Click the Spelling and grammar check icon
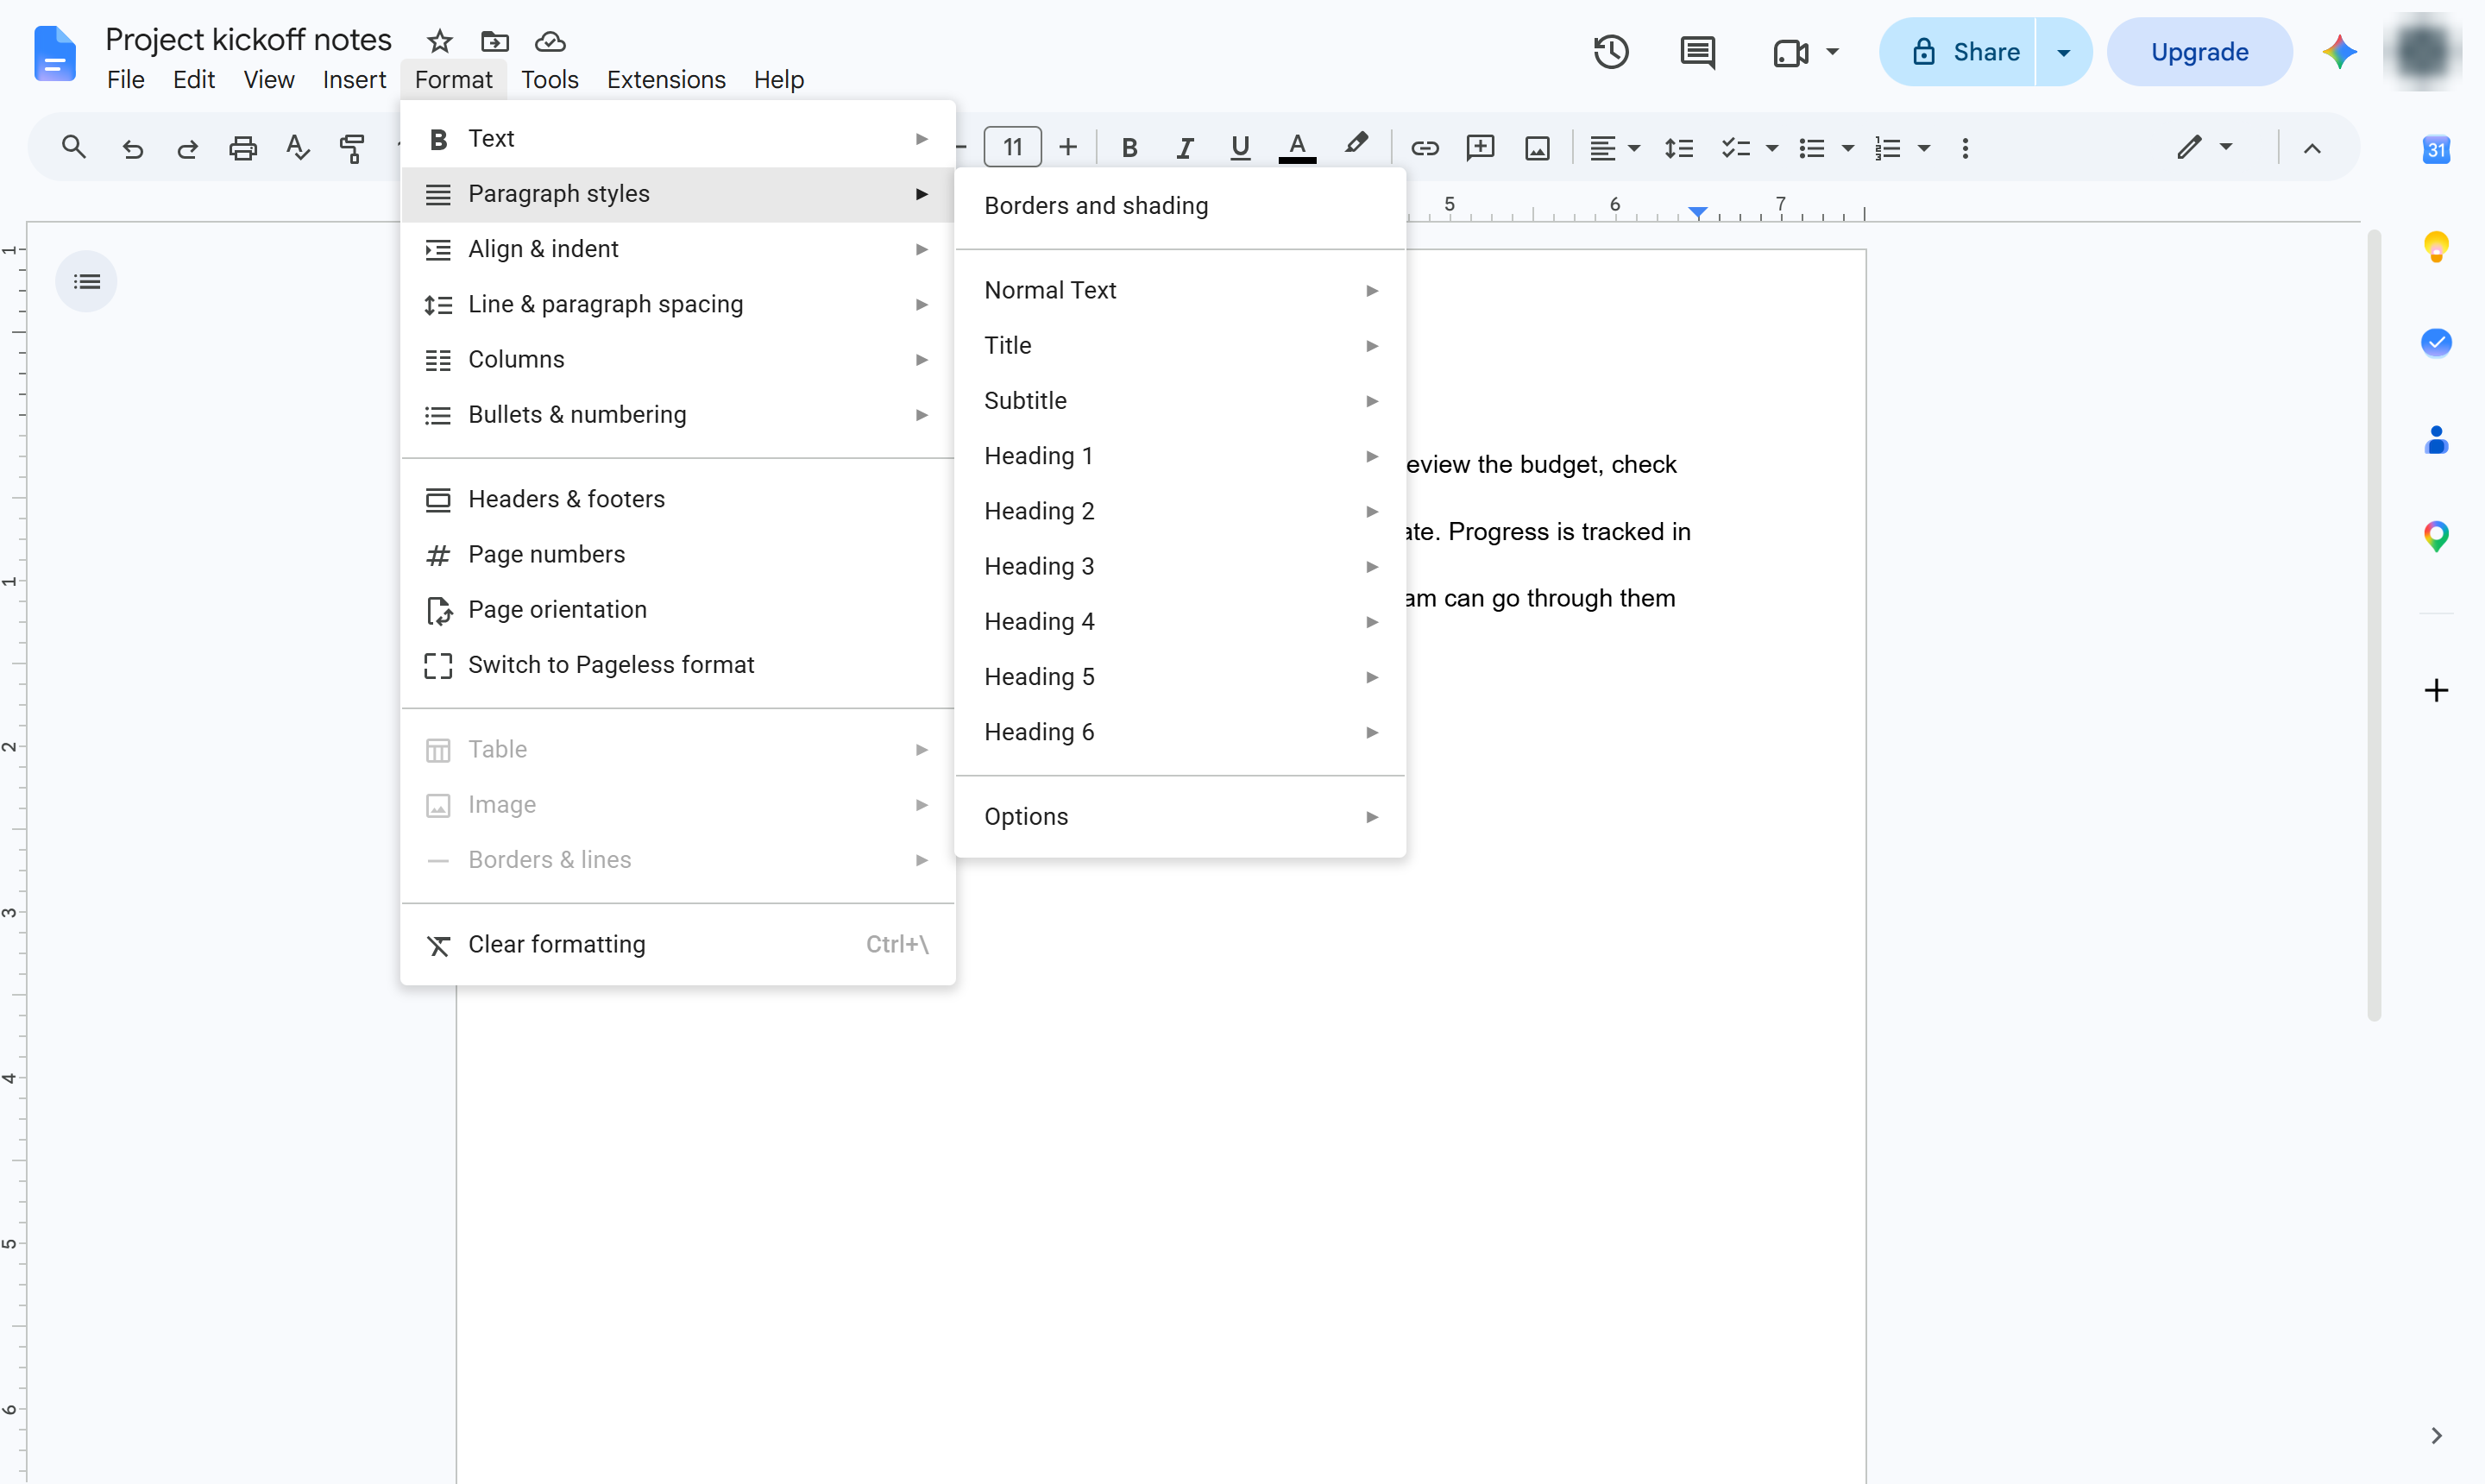 point(298,148)
